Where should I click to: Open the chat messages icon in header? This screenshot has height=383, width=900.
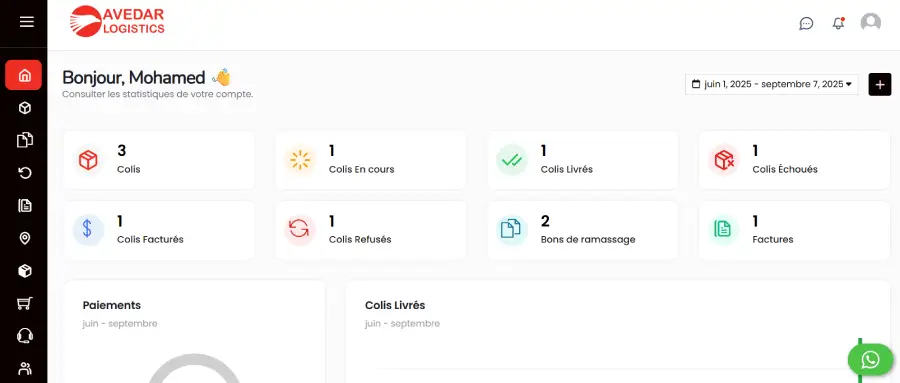point(806,24)
